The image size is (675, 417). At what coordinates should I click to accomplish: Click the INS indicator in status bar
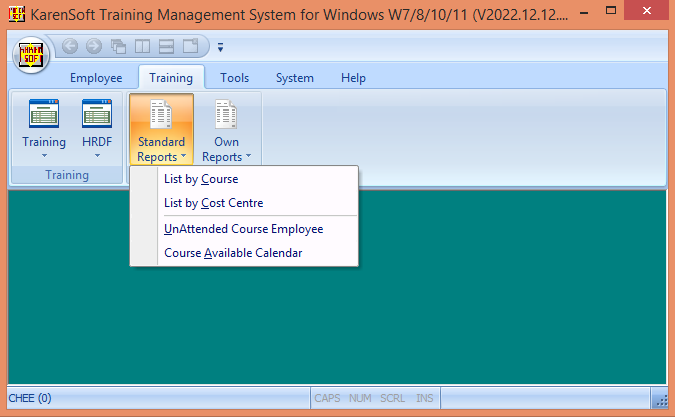coord(424,398)
